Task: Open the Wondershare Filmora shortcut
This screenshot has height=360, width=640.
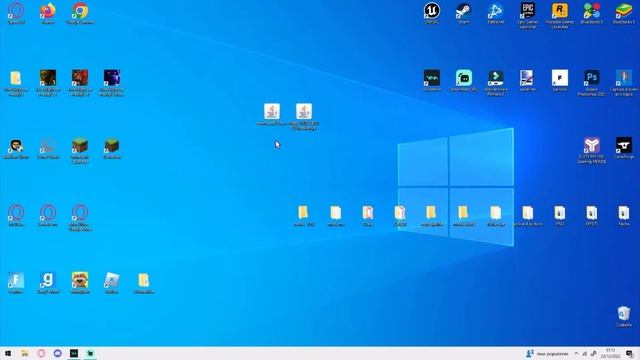Action: [496, 78]
